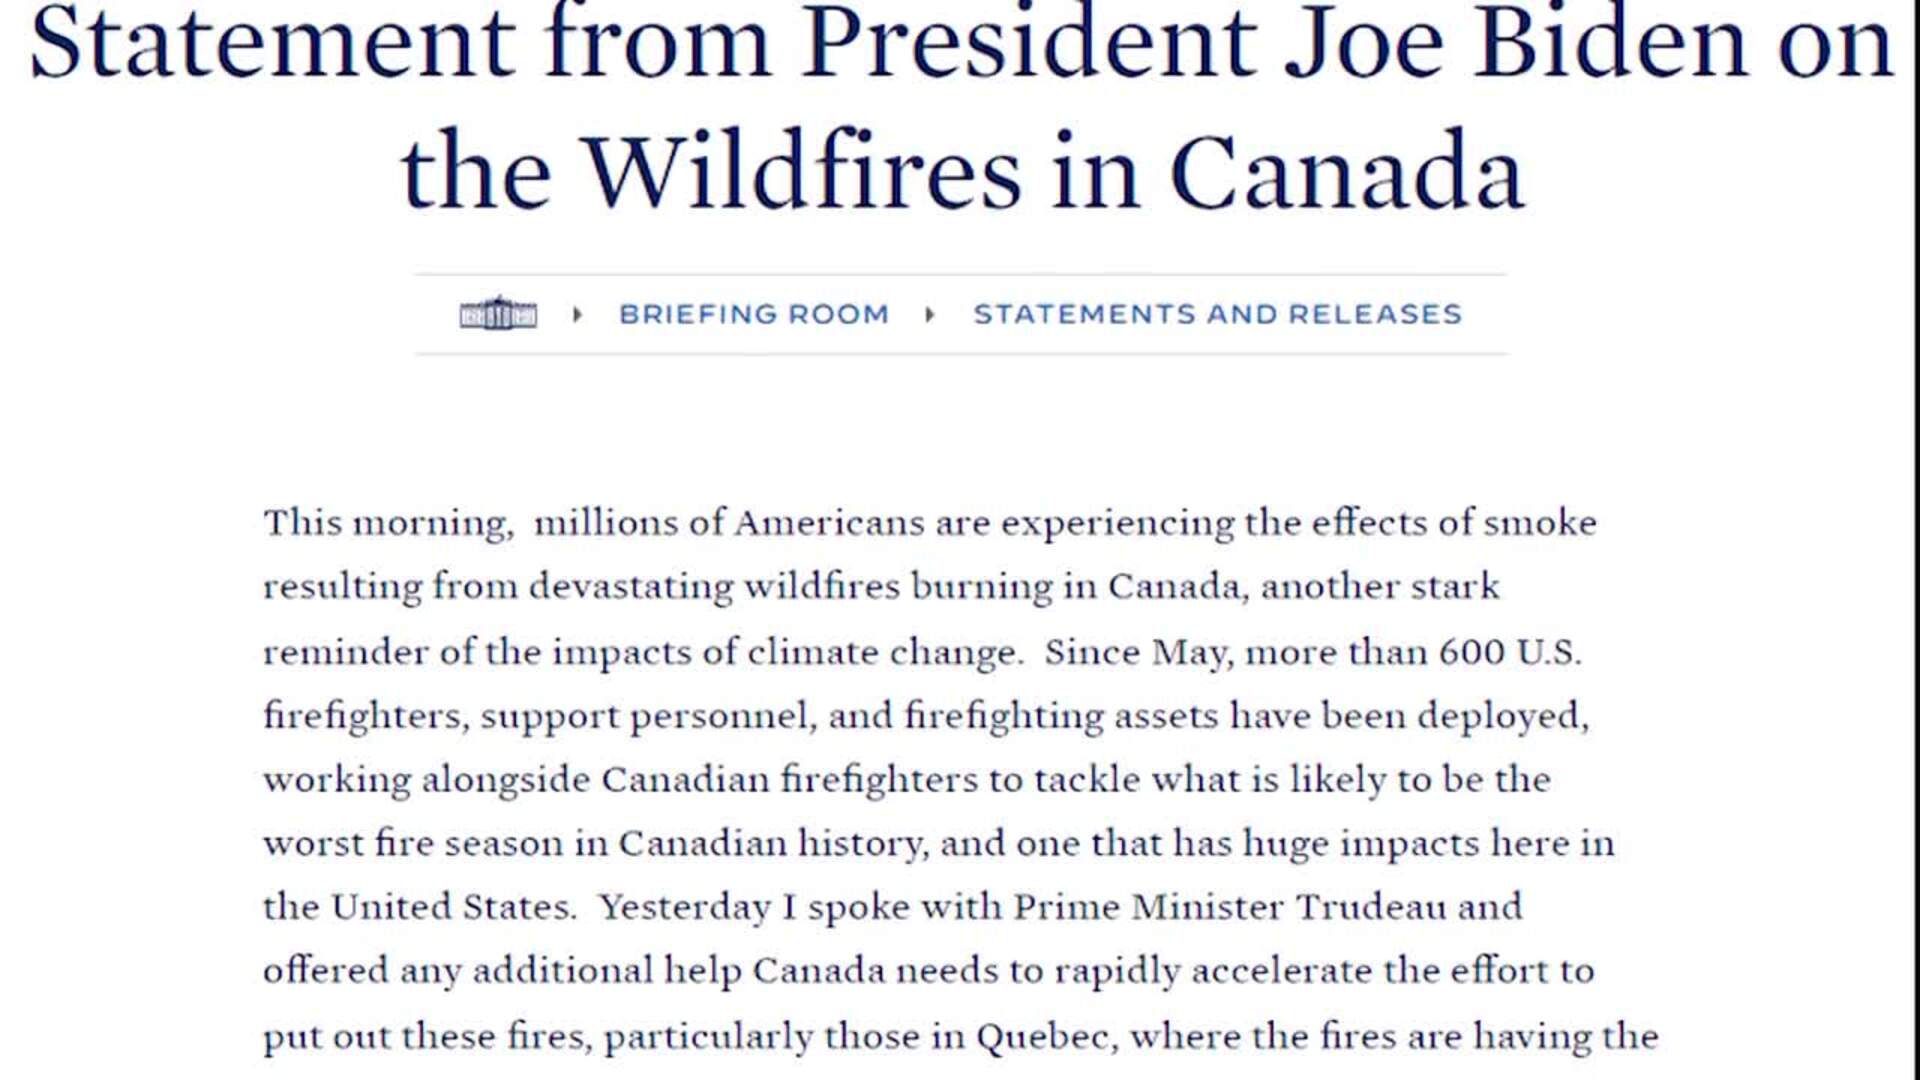This screenshot has width=1920, height=1080.
Task: Click the phrase "support personnel"
Action: tap(644, 717)
